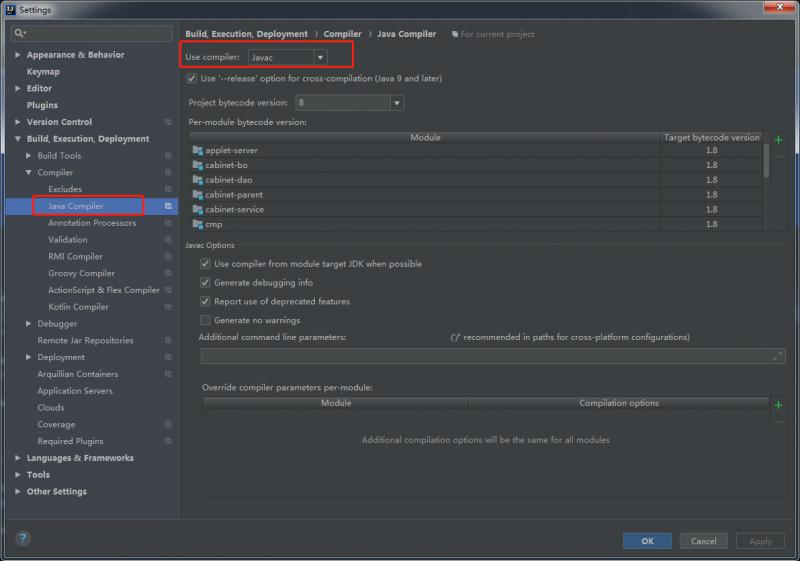800x561 pixels.
Task: Expand the Editor tree node
Action: (18, 88)
